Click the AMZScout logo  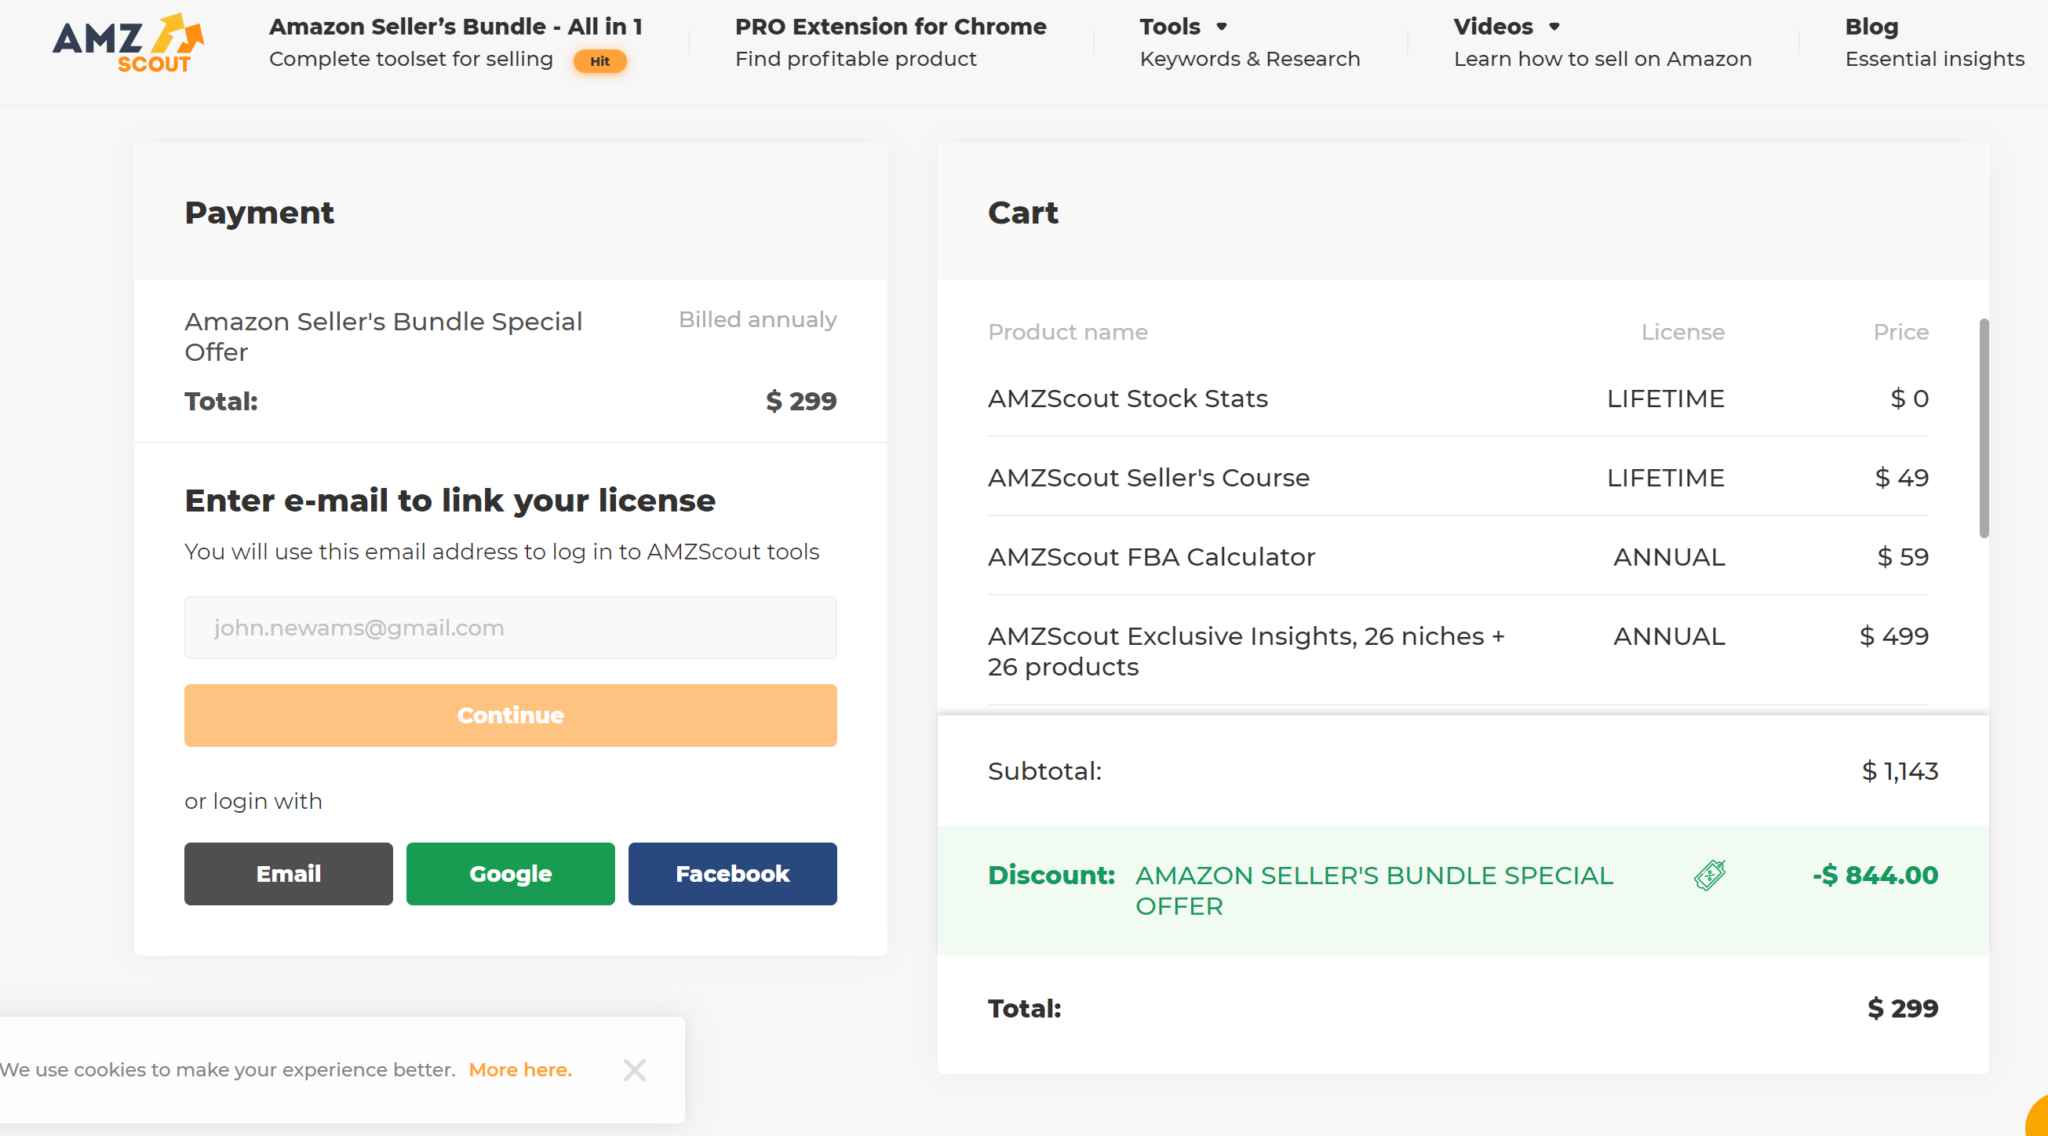coord(128,44)
